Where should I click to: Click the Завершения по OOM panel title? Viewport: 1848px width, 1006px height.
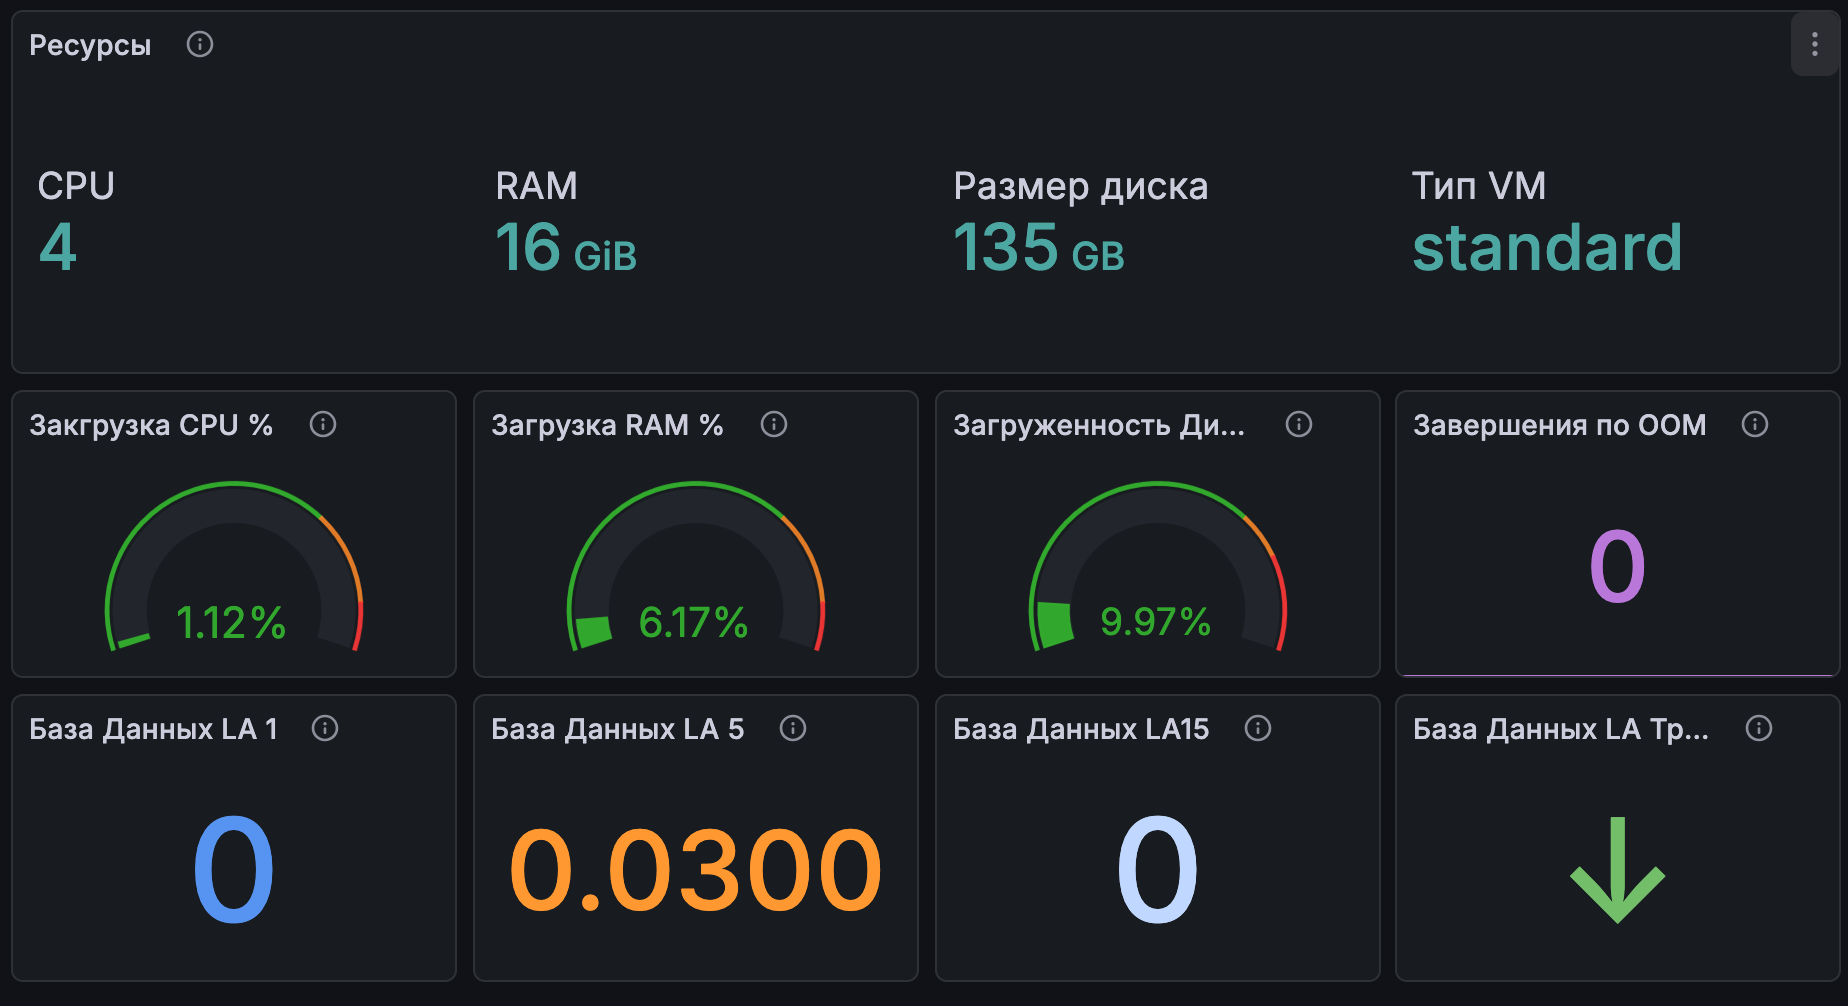click(x=1559, y=425)
